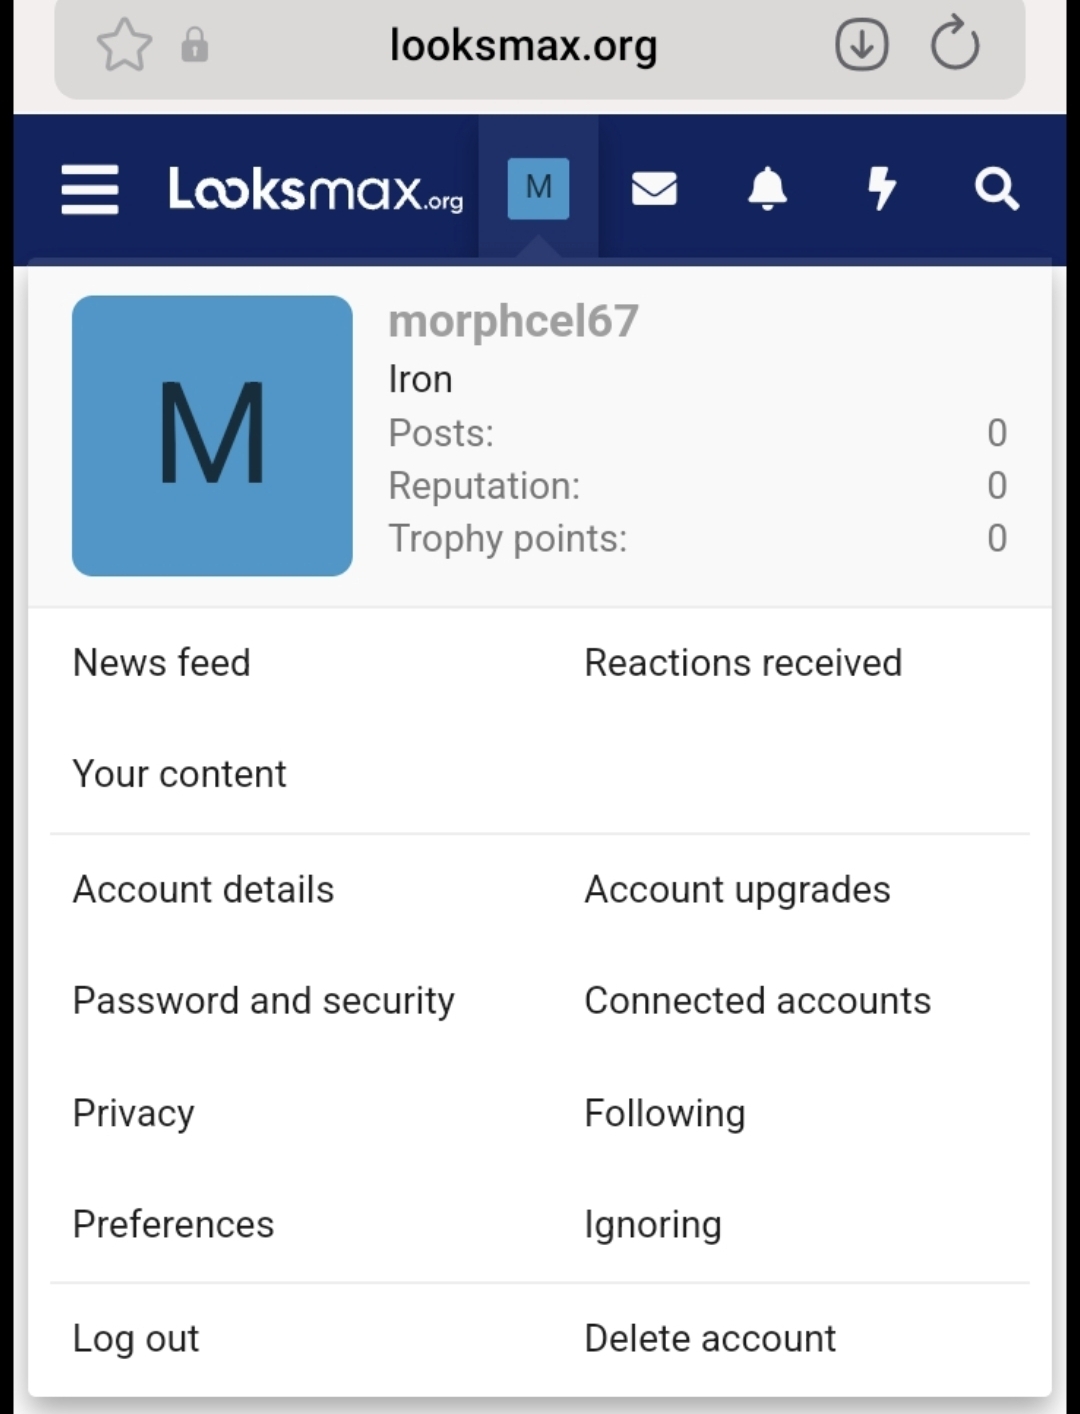Screen dimensions: 1080x1414
Task: Click the lightning bolt what's new icon
Action: tap(881, 188)
